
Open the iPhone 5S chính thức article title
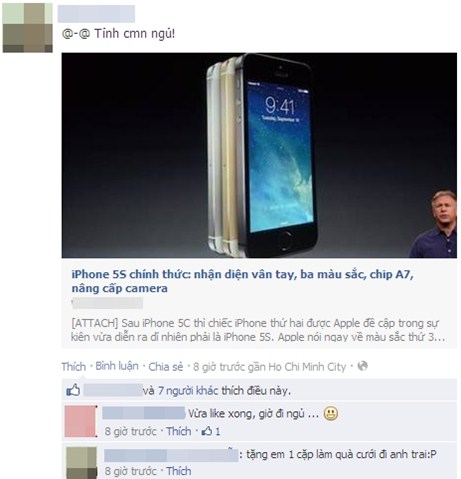(x=242, y=281)
